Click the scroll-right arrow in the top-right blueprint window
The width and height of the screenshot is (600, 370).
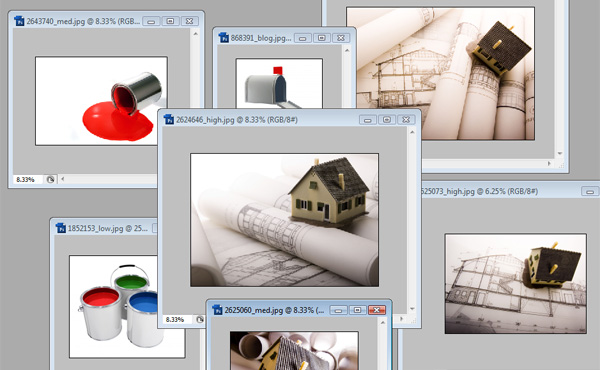click(549, 163)
